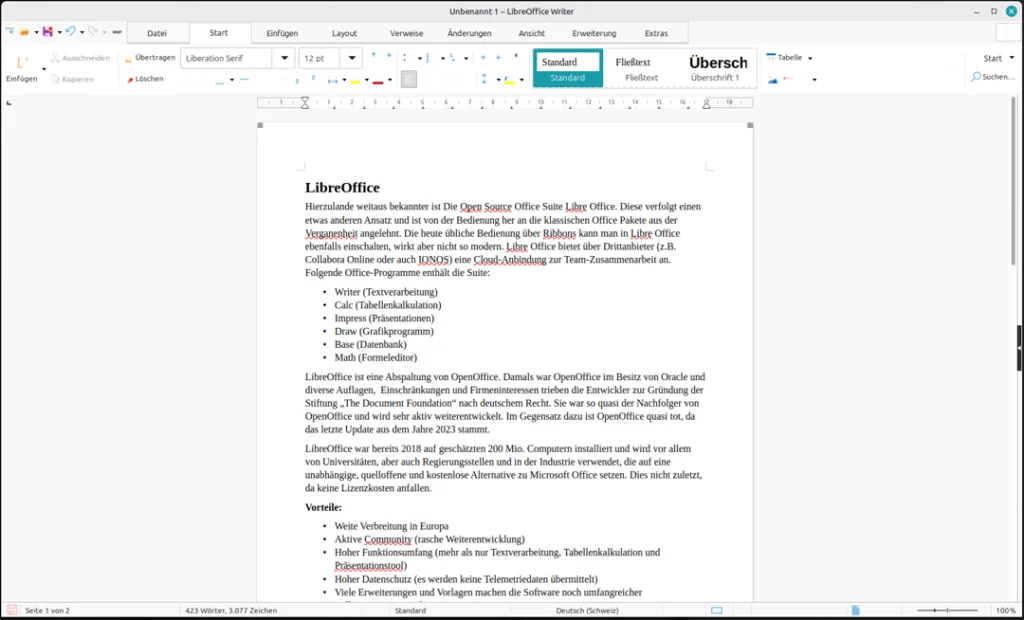Switch to the Einfügen tab
Screen dimensions: 1024x620
pyautogui.click(x=282, y=33)
